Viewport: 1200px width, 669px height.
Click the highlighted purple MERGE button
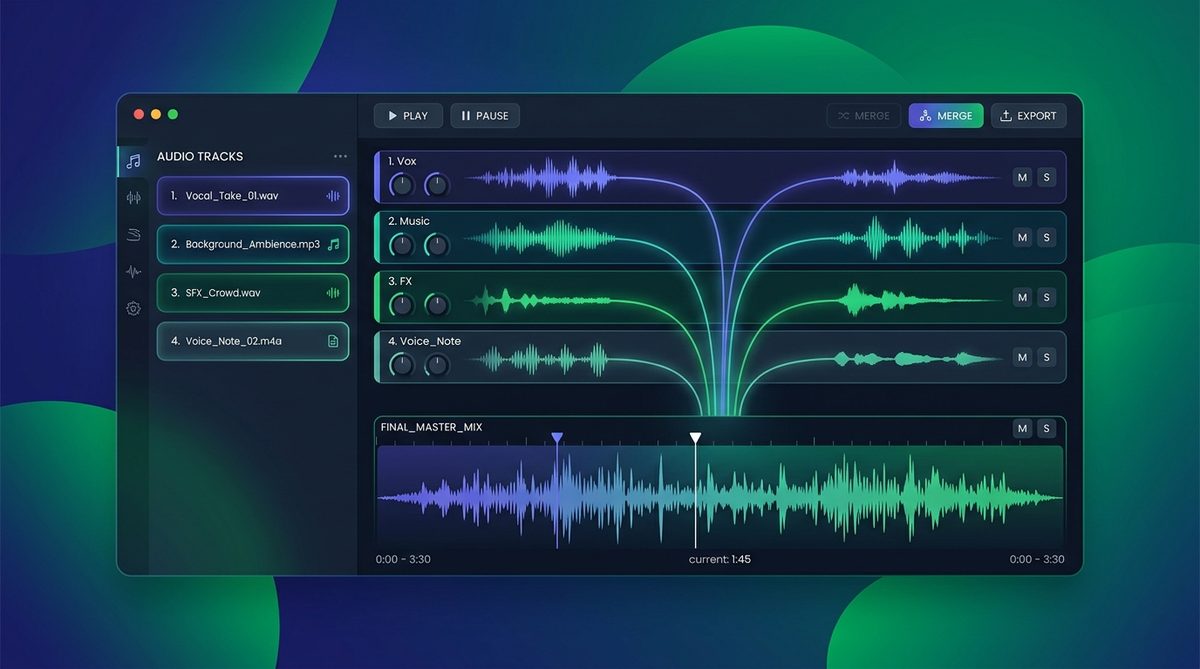click(946, 116)
